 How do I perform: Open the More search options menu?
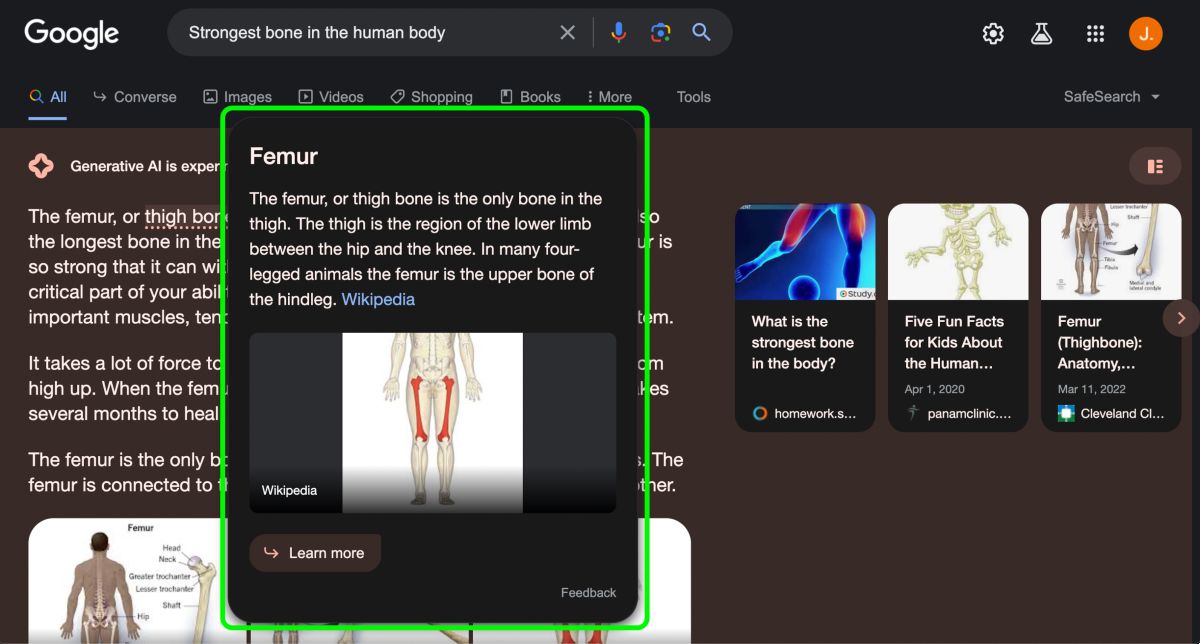pyautogui.click(x=609, y=97)
